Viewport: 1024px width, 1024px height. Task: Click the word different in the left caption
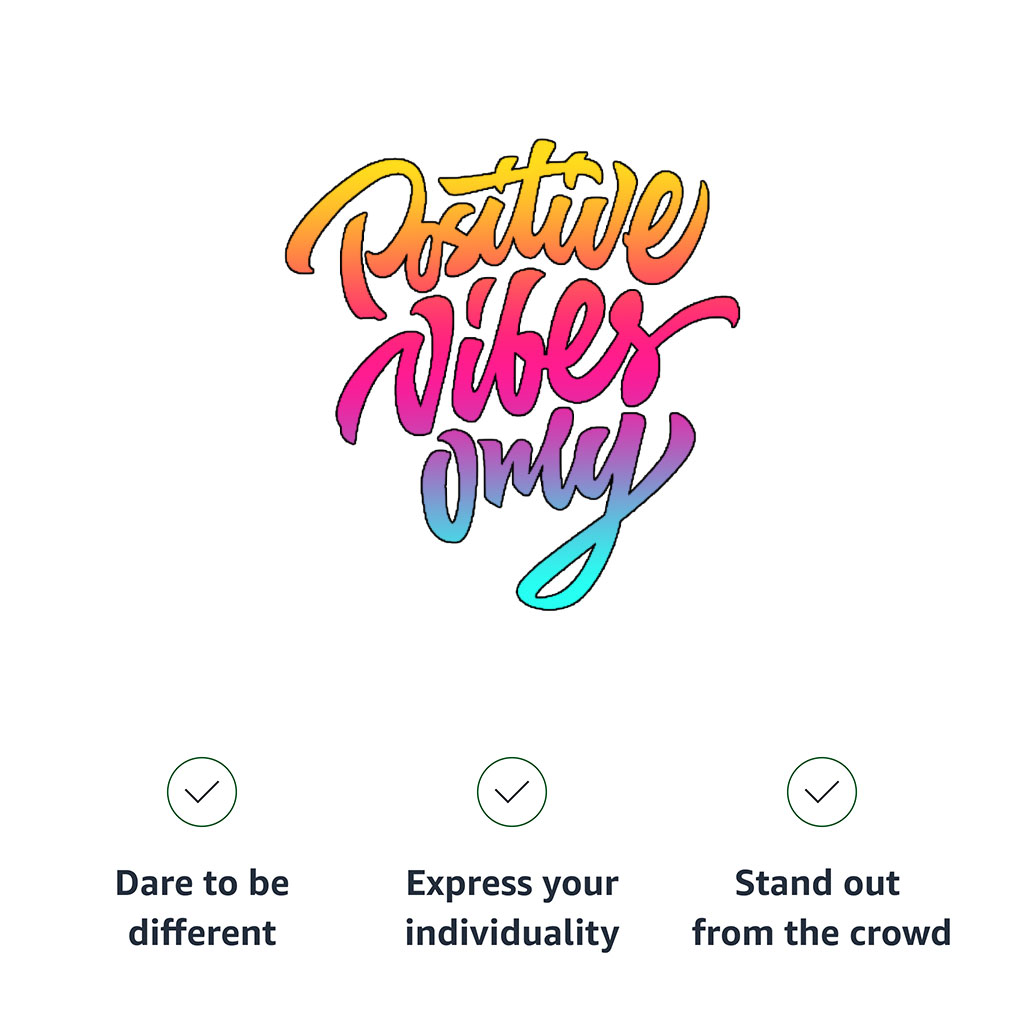pos(202,933)
